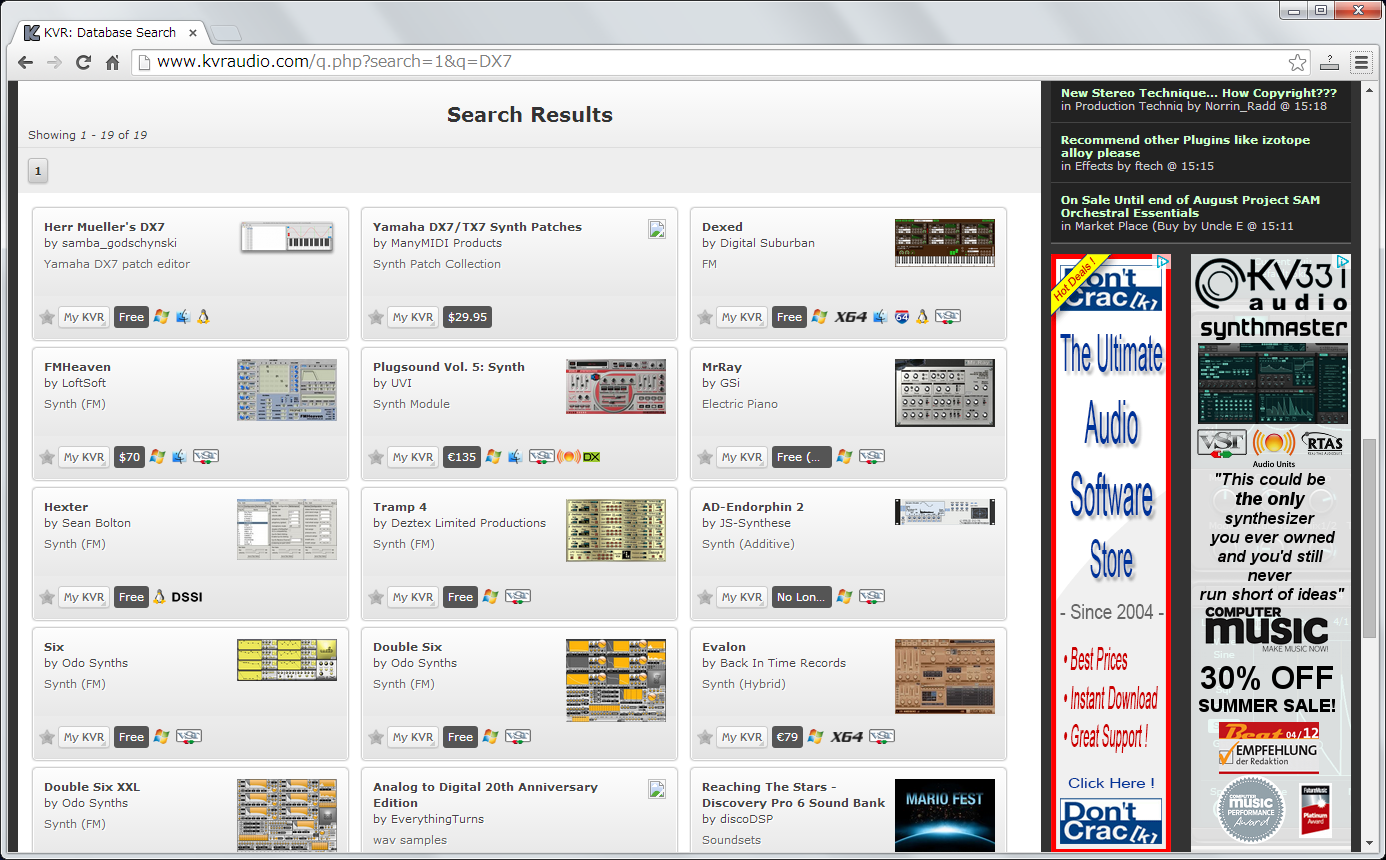This screenshot has width=1386, height=860.
Task: Click the Free price button on Dexed
Action: click(789, 317)
